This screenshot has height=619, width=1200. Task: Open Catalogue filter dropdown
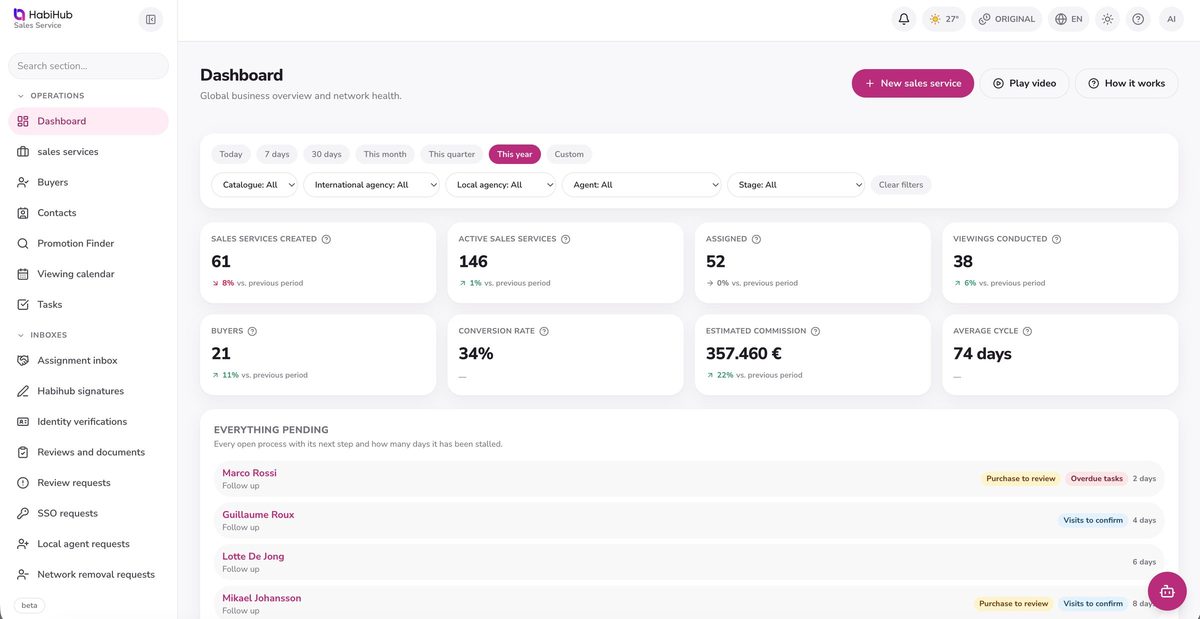255,185
